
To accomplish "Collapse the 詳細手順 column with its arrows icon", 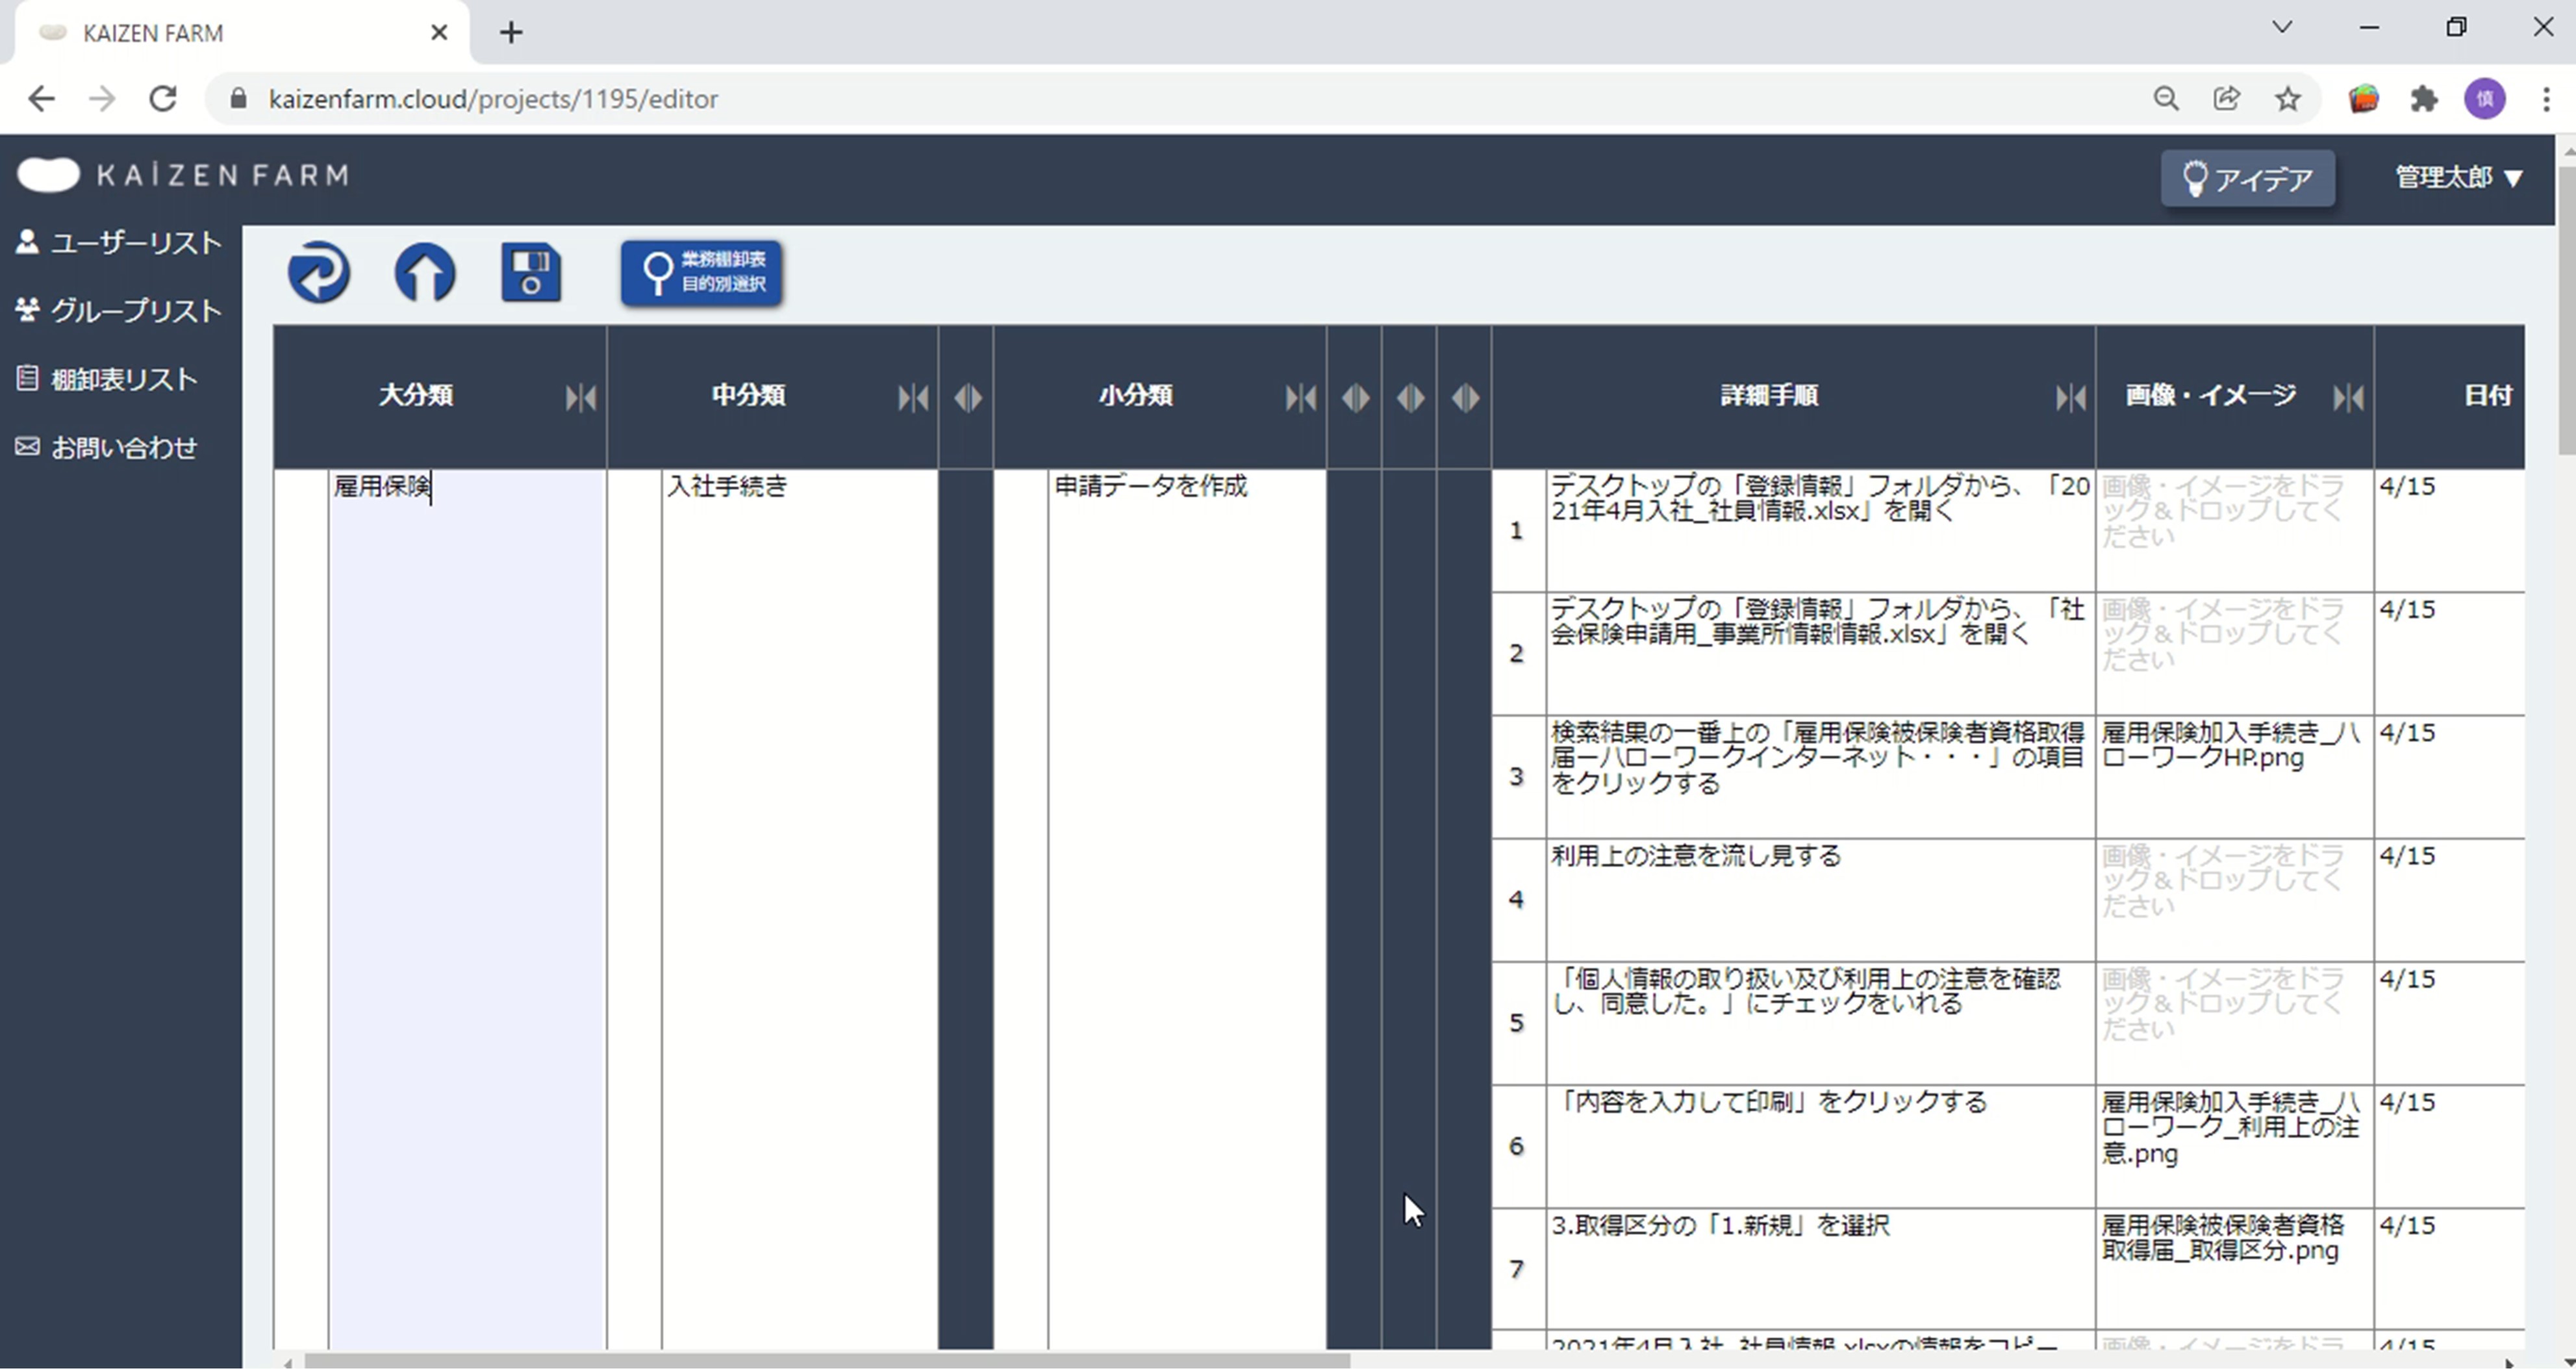I will (x=2071, y=398).
